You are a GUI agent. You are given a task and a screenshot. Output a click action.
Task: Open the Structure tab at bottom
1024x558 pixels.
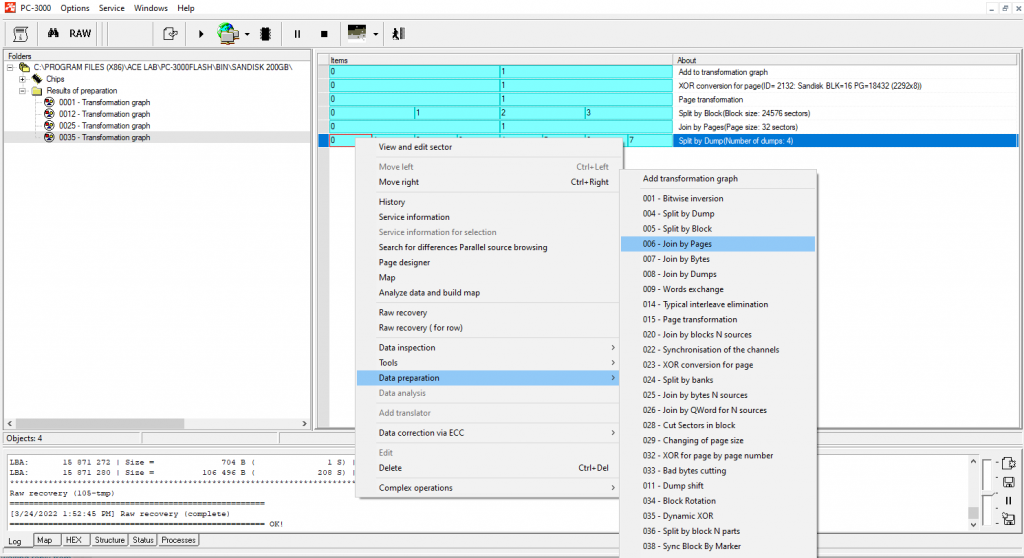pyautogui.click(x=109, y=540)
